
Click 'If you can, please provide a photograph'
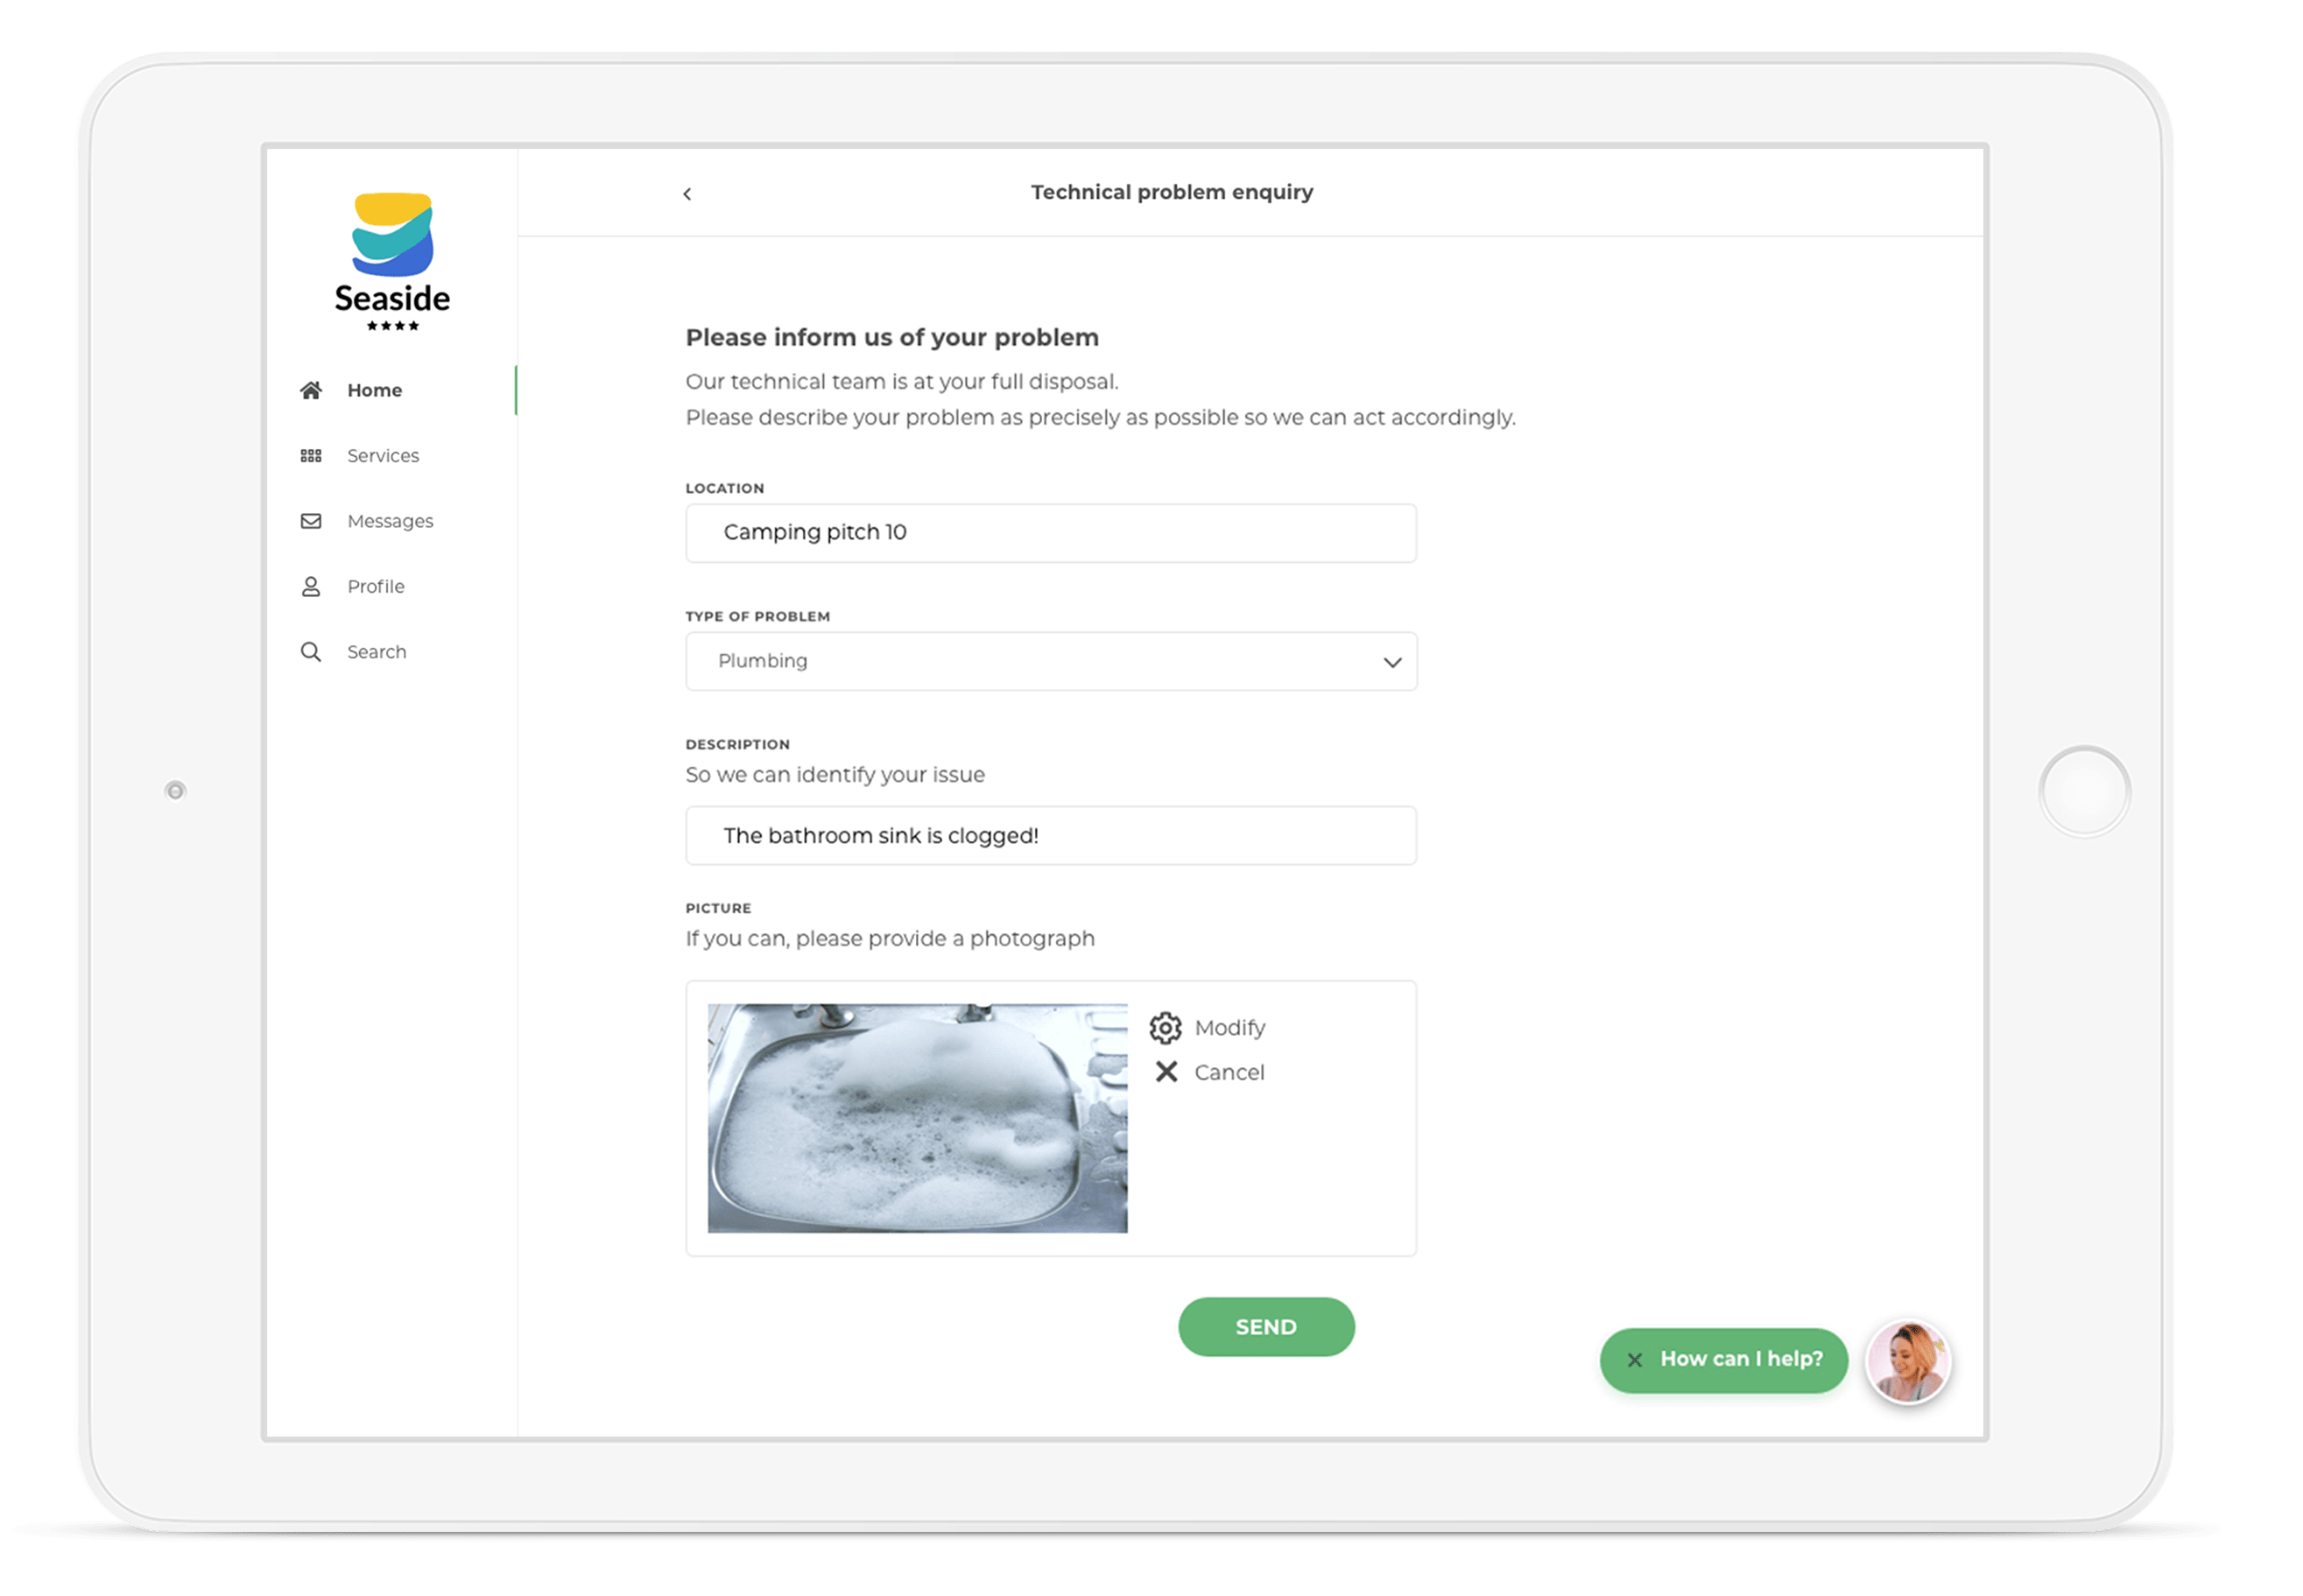pos(890,939)
